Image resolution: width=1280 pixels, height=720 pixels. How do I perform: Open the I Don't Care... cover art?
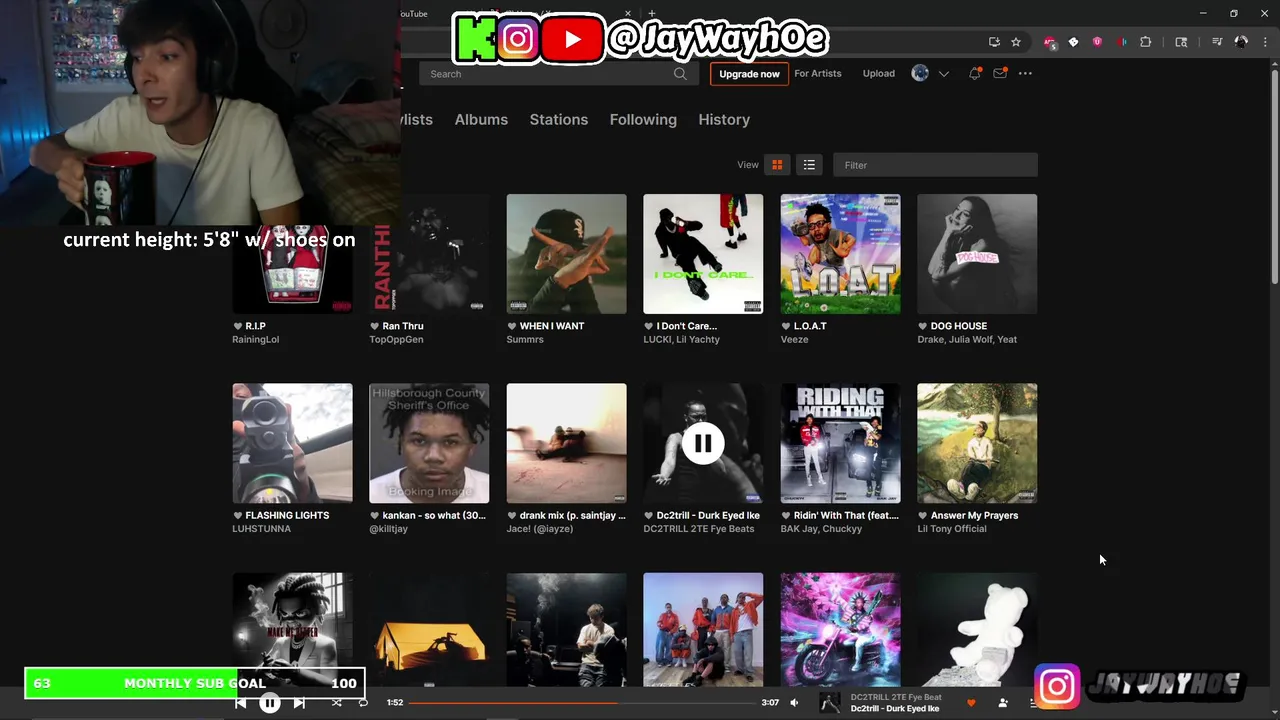pyautogui.click(x=703, y=254)
